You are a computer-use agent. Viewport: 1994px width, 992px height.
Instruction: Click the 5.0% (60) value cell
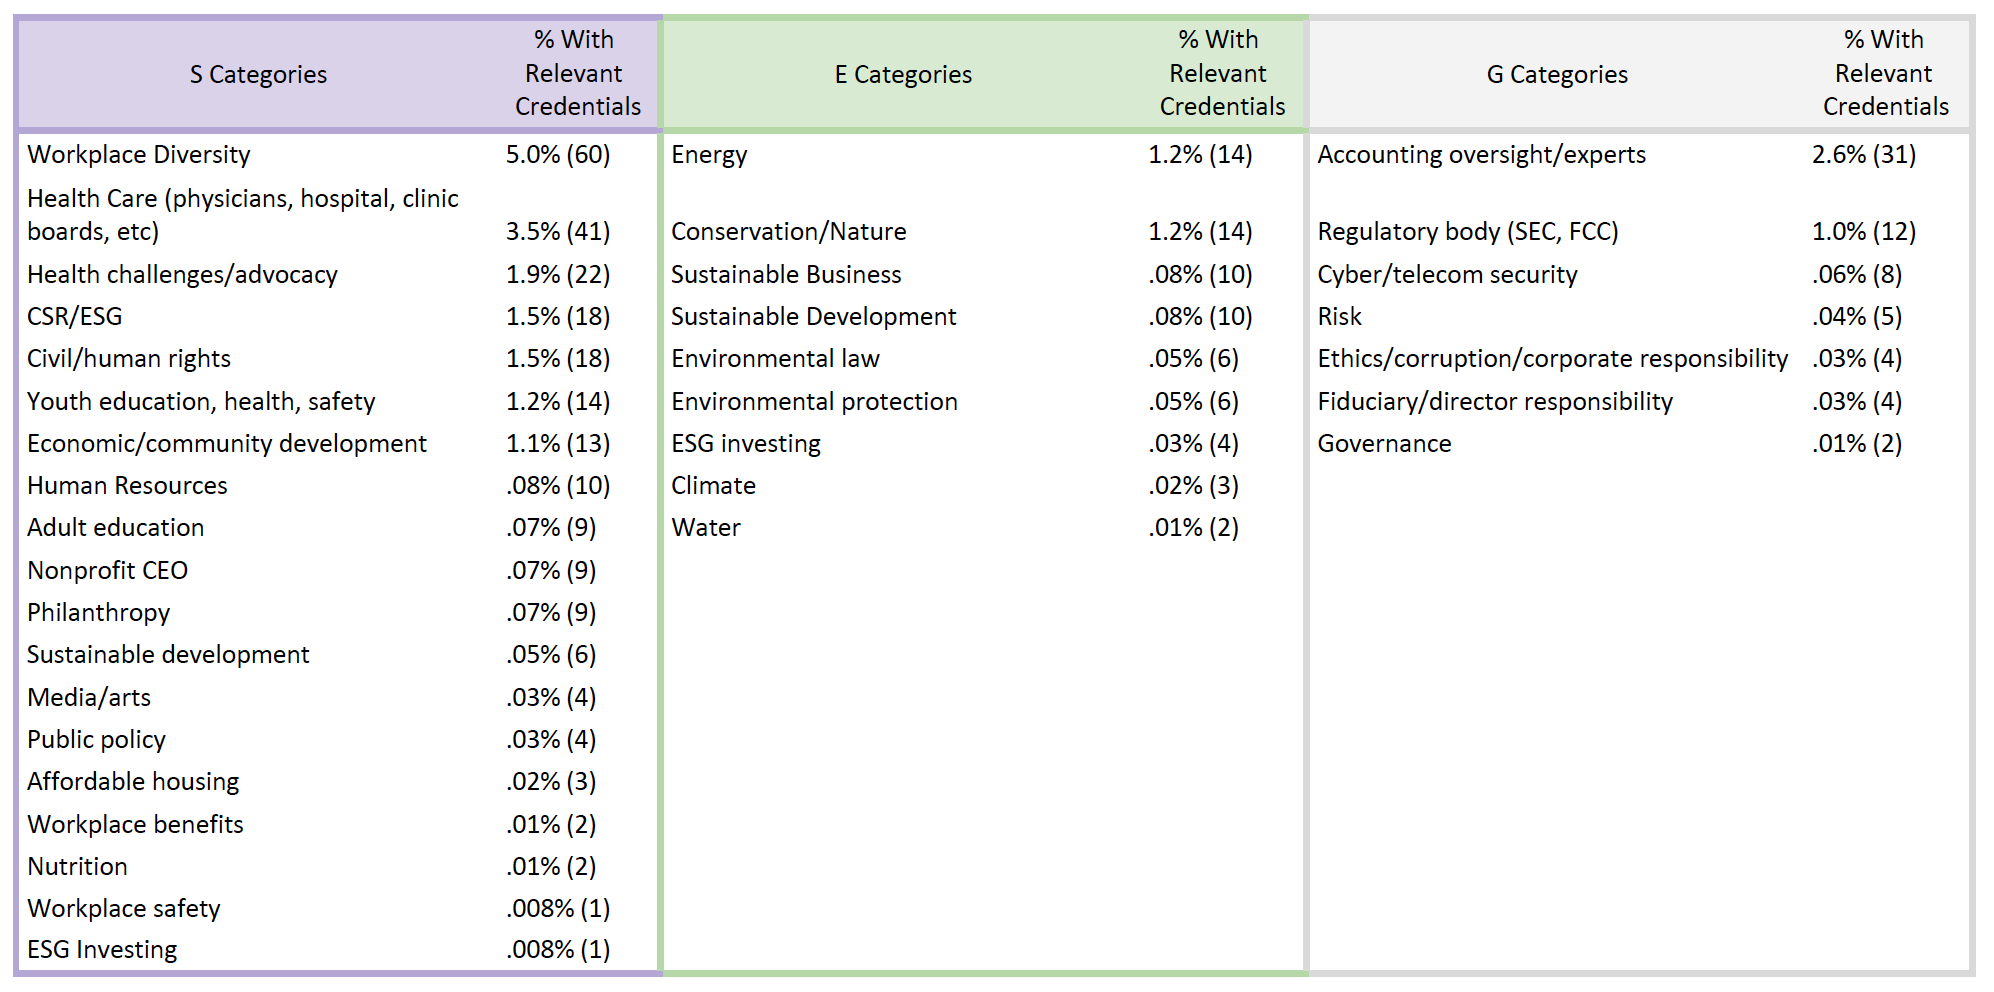coord(557,155)
